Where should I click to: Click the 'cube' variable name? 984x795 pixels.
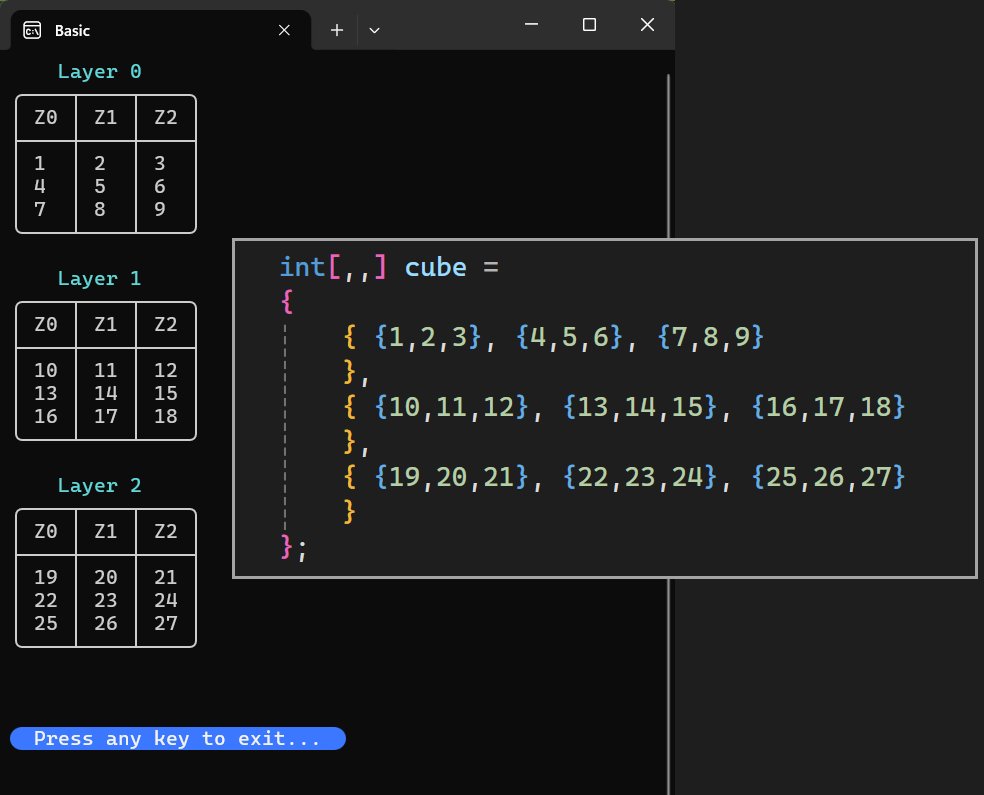[436, 267]
